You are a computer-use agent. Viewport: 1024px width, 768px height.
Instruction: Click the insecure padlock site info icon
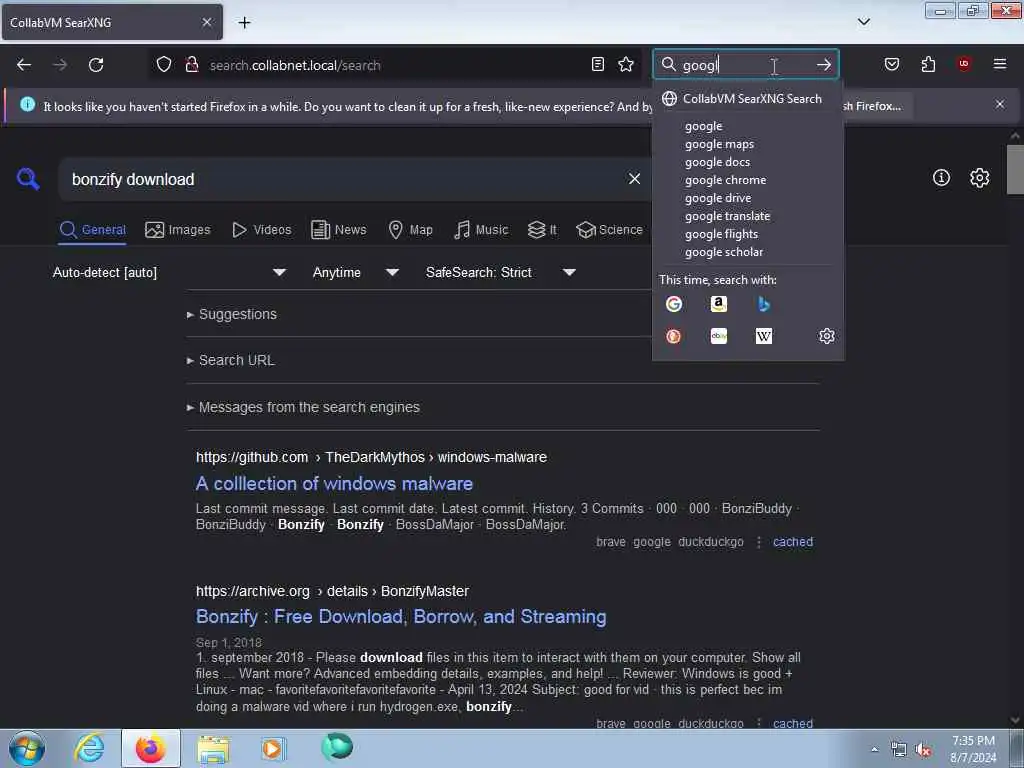(191, 64)
